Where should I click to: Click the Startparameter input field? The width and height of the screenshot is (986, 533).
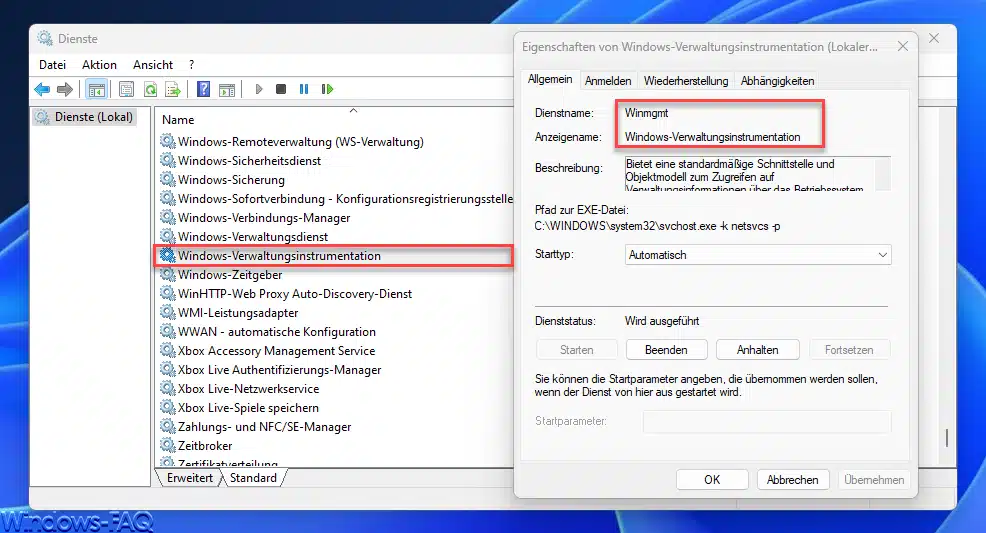767,422
